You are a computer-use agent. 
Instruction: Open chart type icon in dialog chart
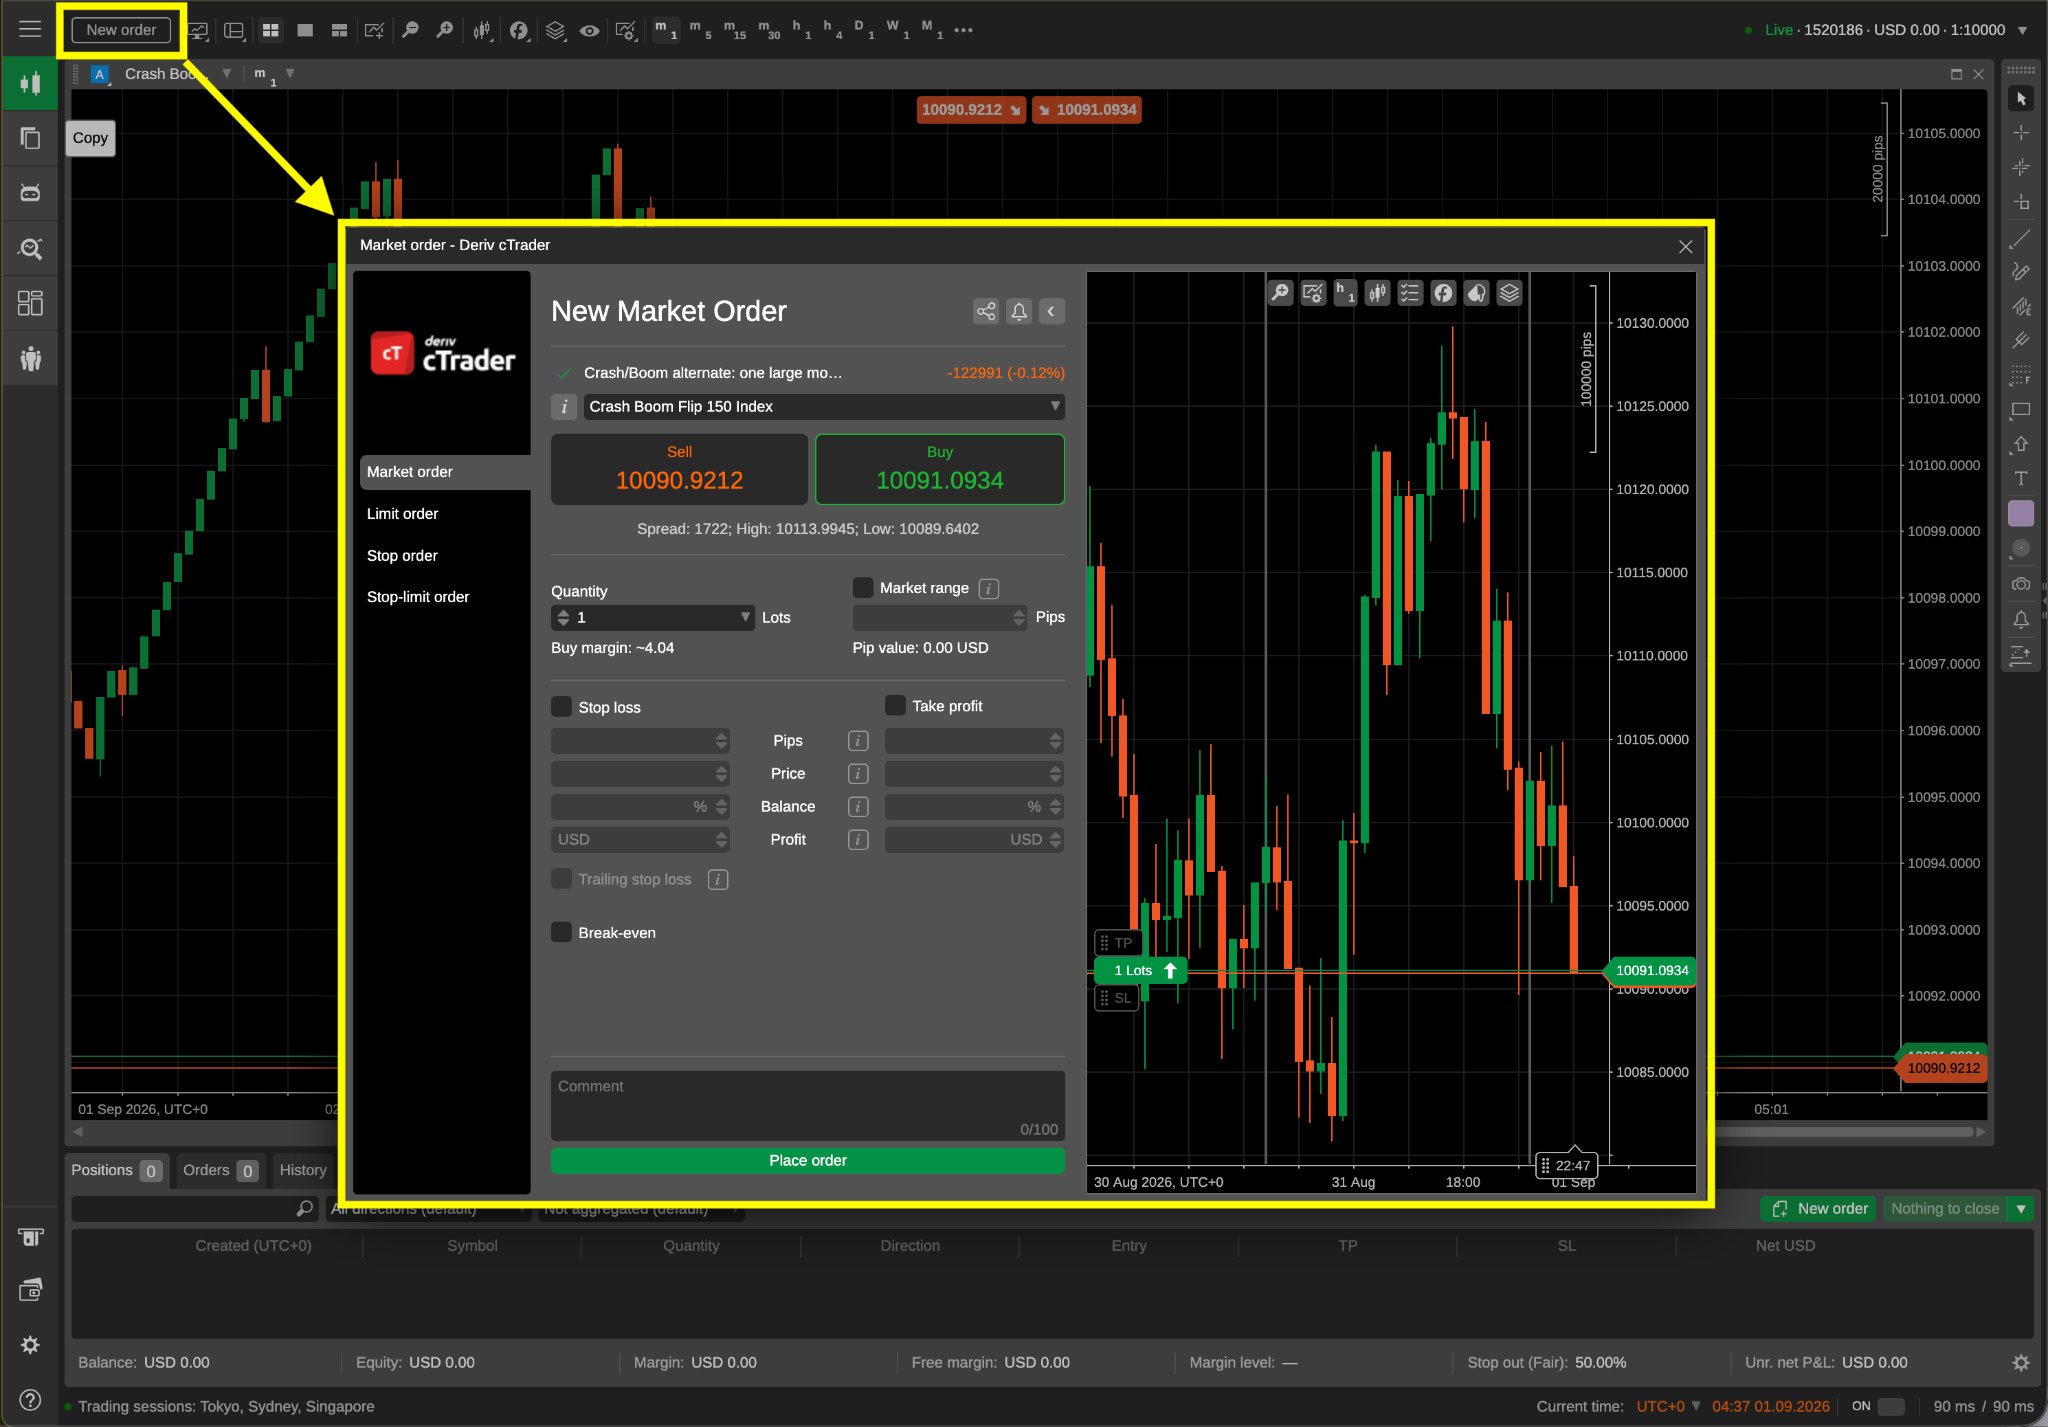coord(1378,292)
